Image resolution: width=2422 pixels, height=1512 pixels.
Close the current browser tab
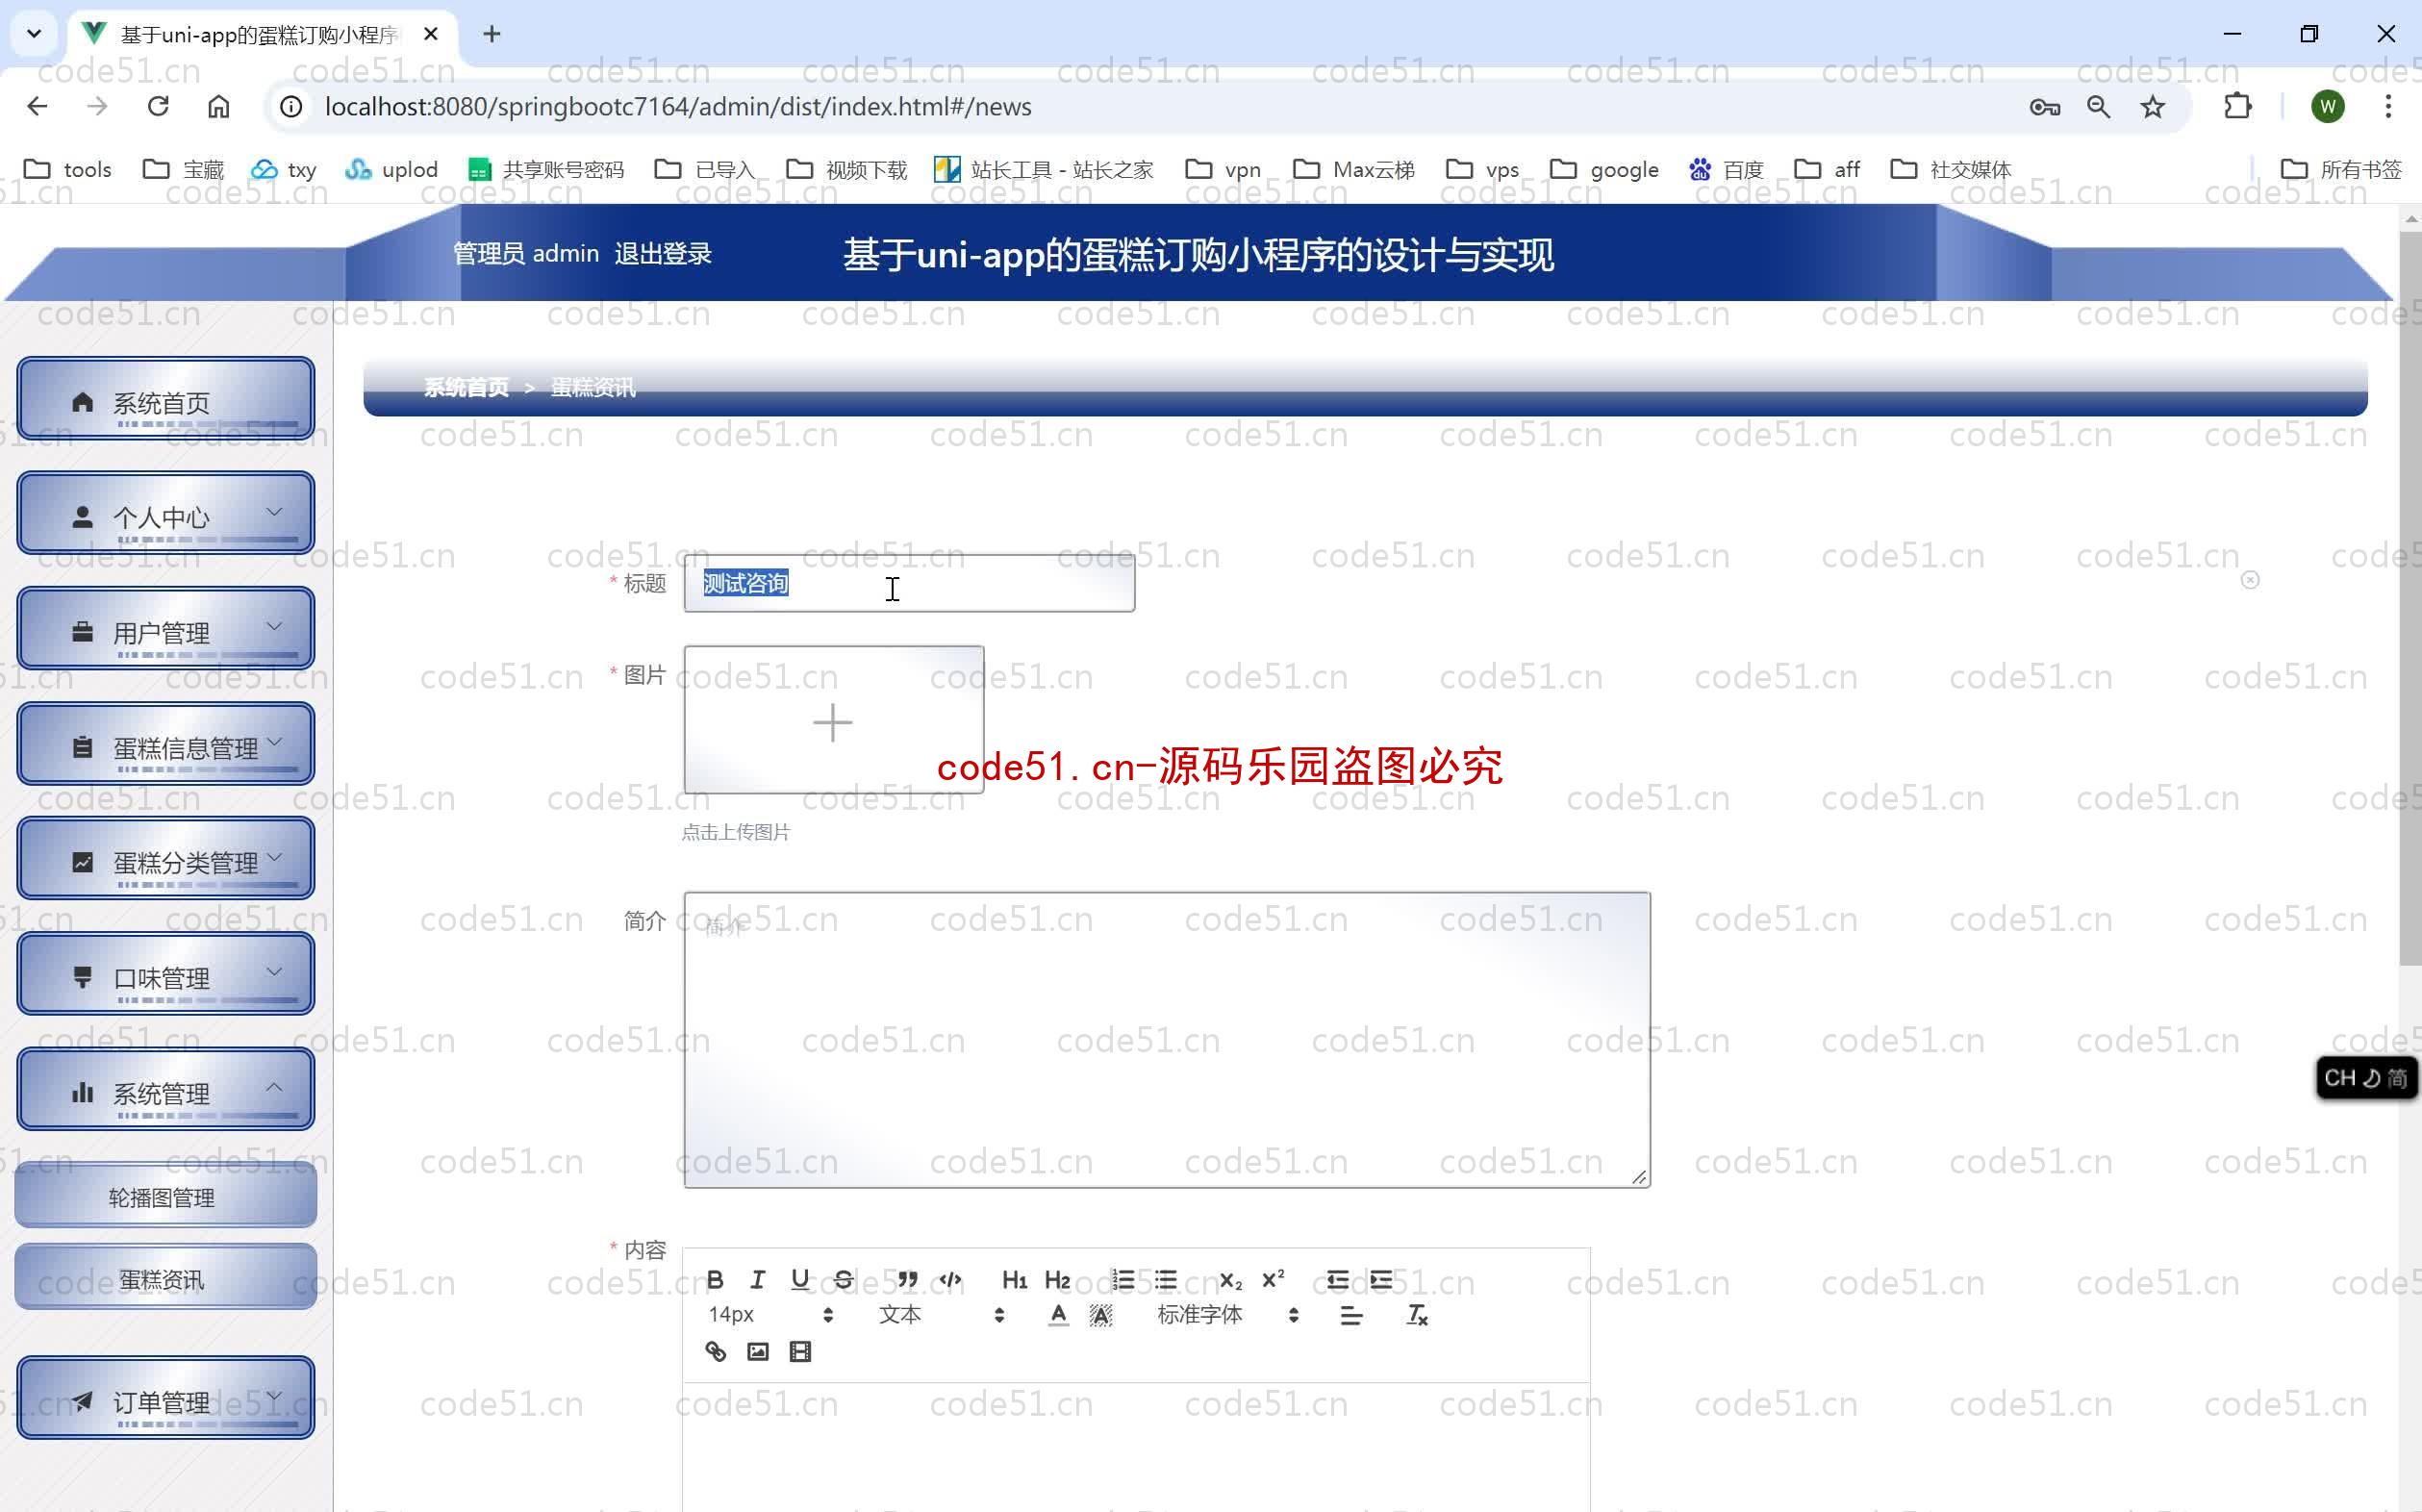(431, 34)
